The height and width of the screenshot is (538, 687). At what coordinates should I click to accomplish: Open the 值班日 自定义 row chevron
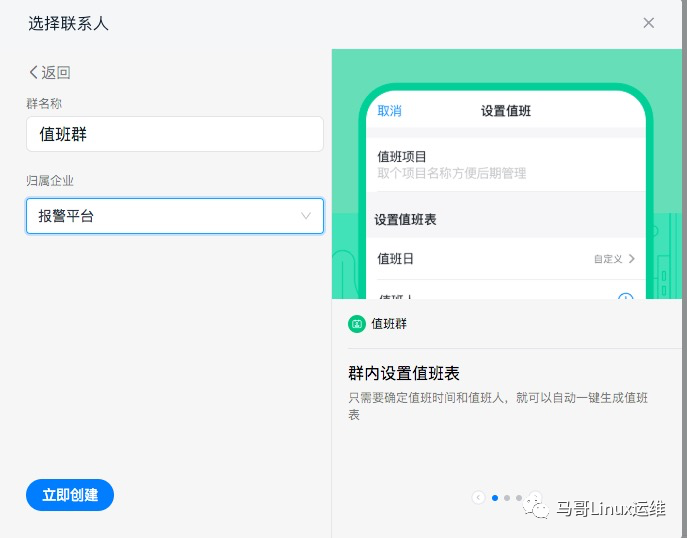pyautogui.click(x=631, y=258)
